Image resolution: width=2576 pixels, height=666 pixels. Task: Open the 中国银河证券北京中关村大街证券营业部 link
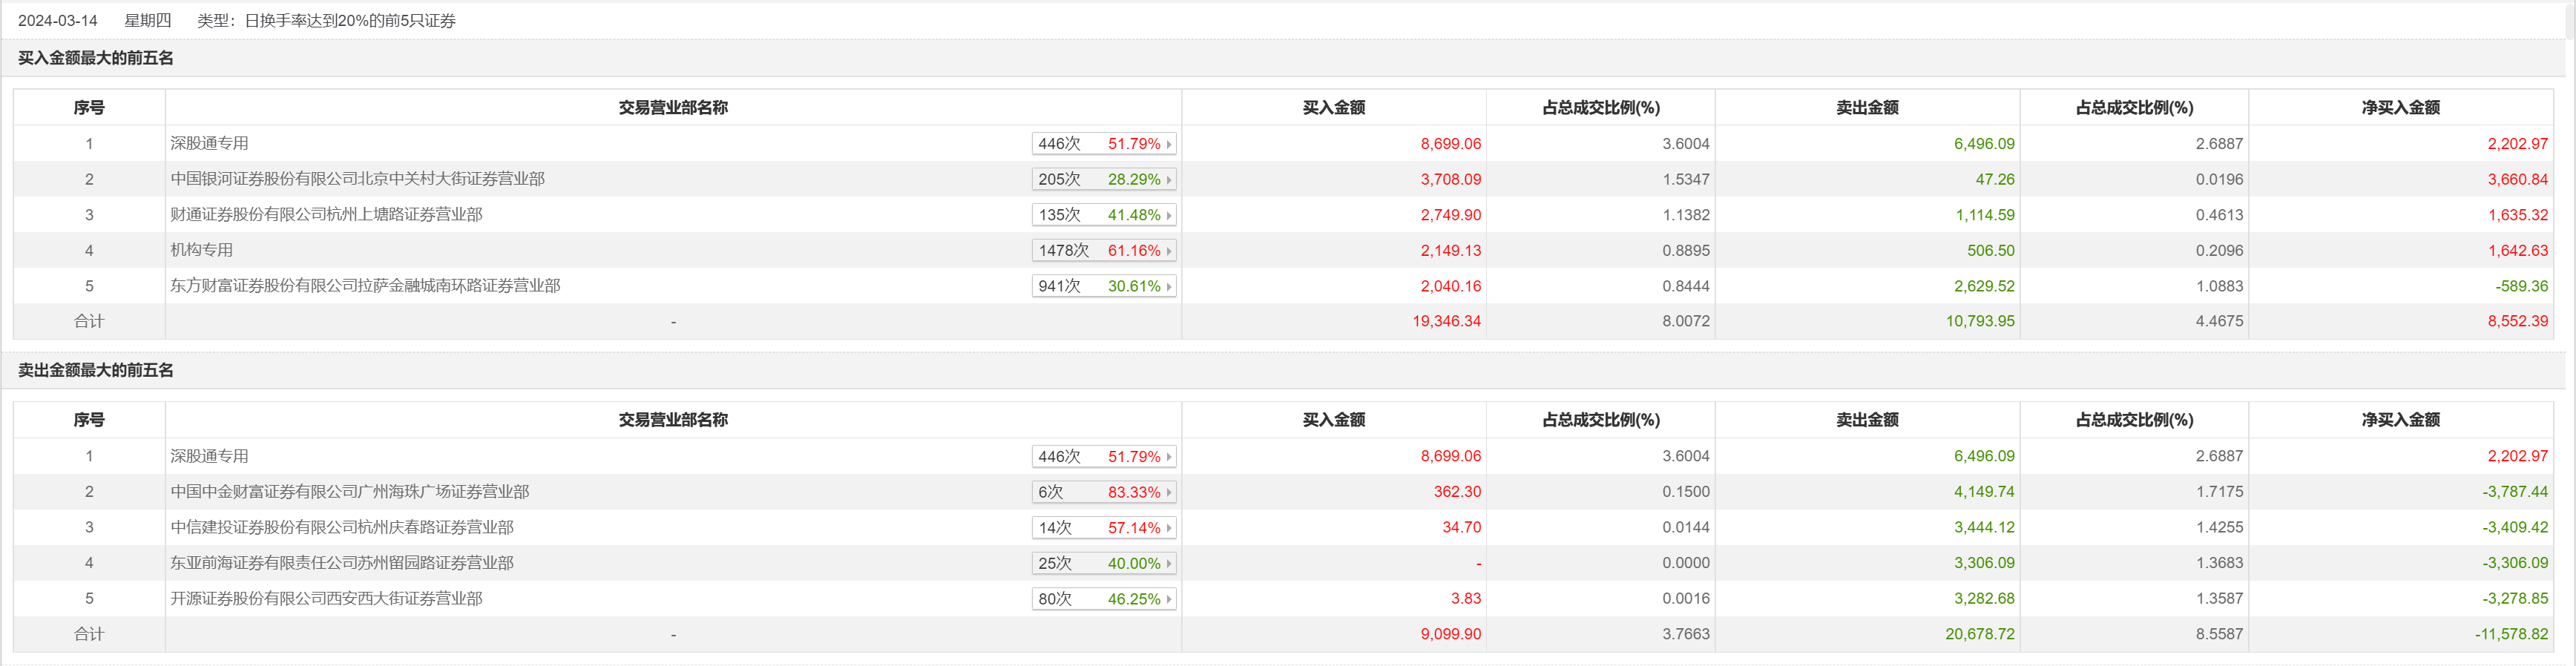[357, 179]
